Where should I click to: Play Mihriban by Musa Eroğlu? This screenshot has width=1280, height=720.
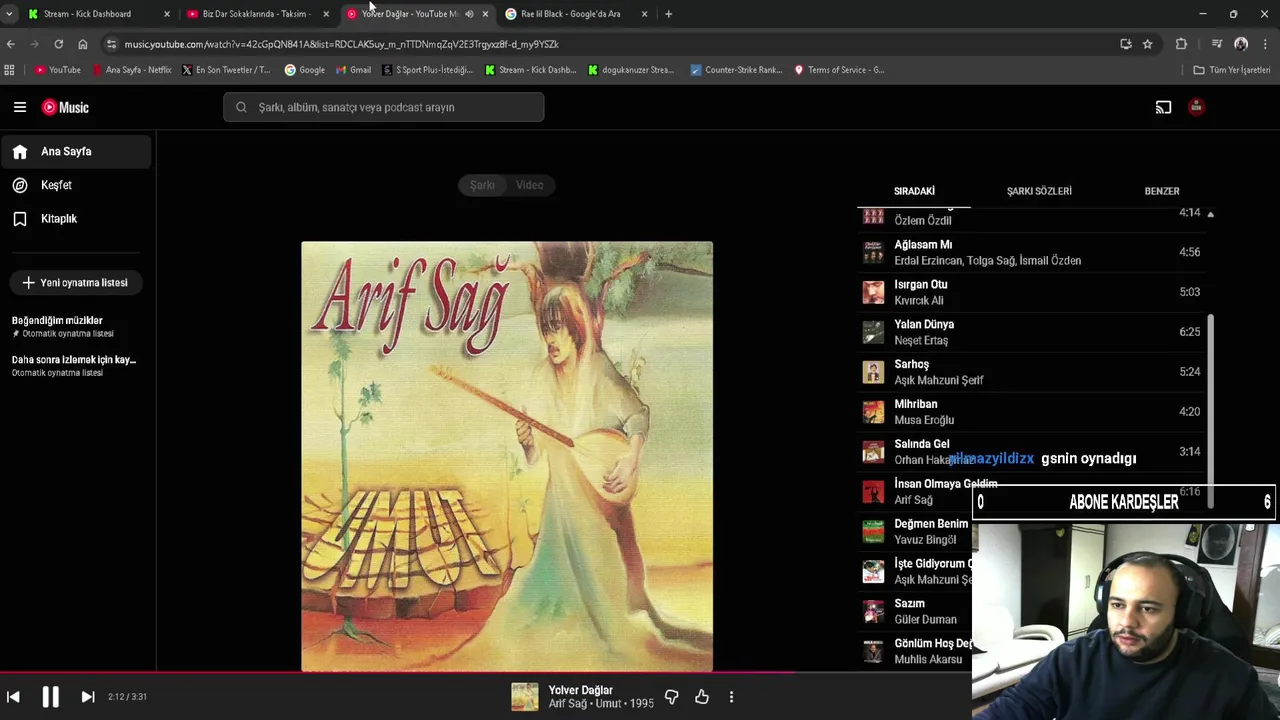click(x=1032, y=412)
